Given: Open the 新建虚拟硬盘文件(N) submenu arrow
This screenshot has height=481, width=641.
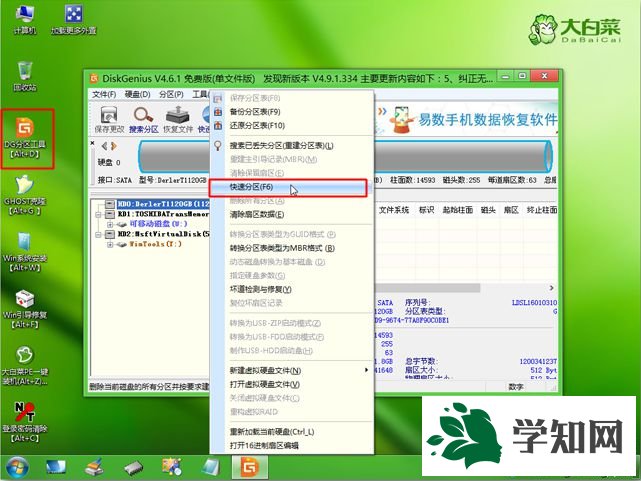Looking at the screenshot, I should tap(366, 370).
